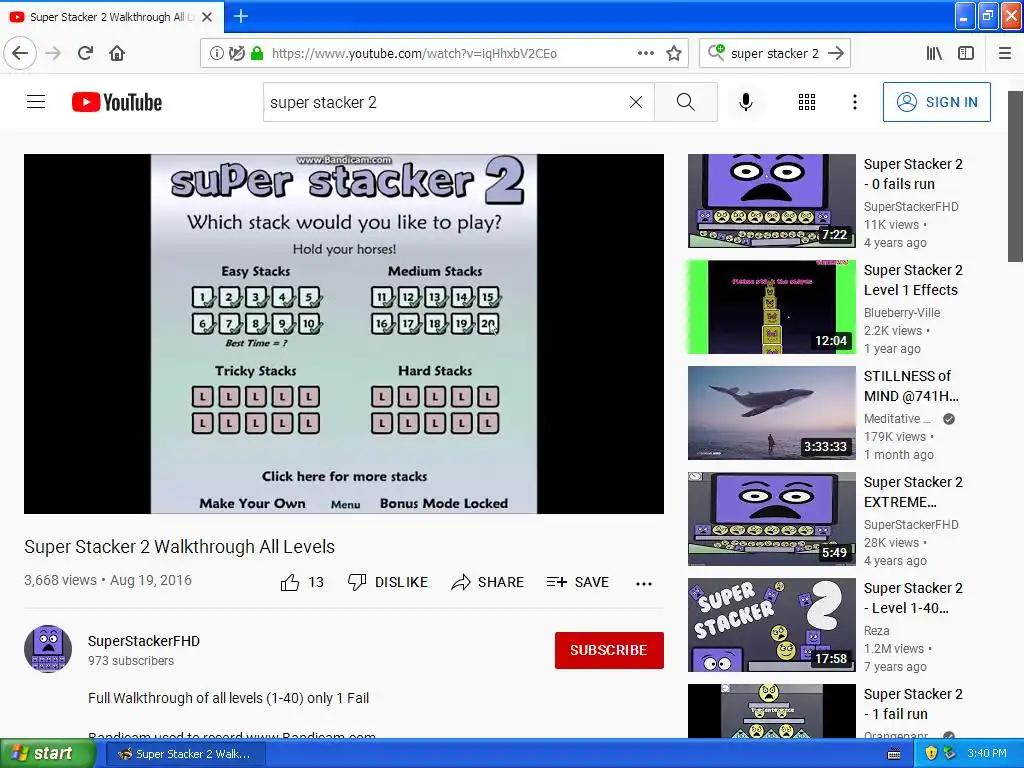Click the SuperStackerFHD channel name
This screenshot has width=1024, height=768.
(x=144, y=641)
